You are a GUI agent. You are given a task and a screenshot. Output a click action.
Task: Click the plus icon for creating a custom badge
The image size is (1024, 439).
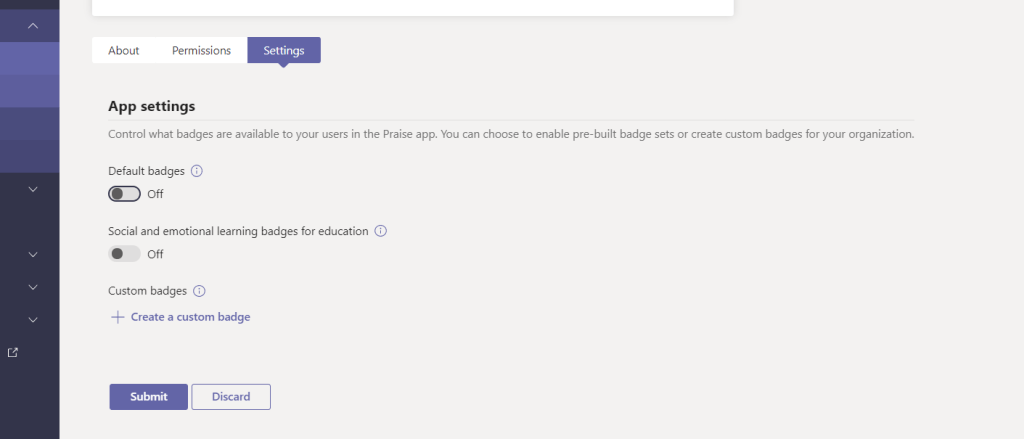pyautogui.click(x=117, y=317)
